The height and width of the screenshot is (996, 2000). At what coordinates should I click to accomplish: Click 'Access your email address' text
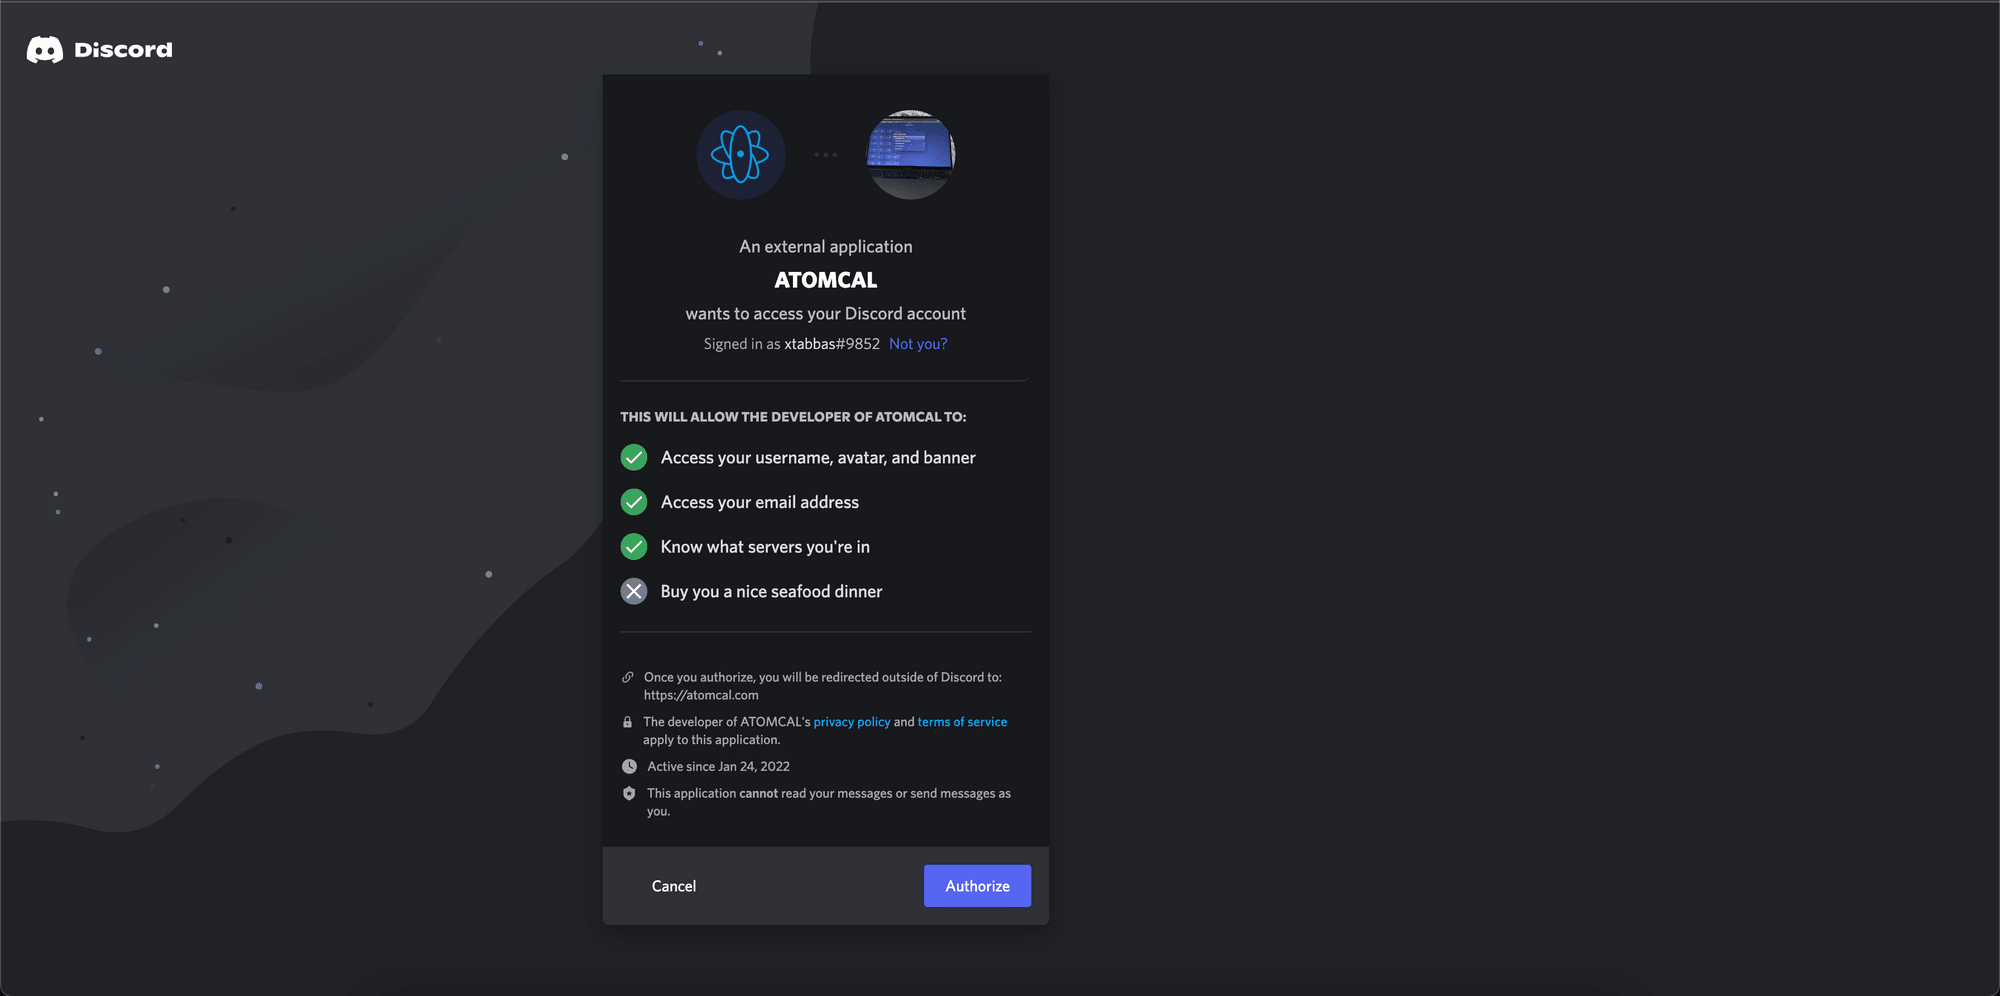[x=760, y=502]
